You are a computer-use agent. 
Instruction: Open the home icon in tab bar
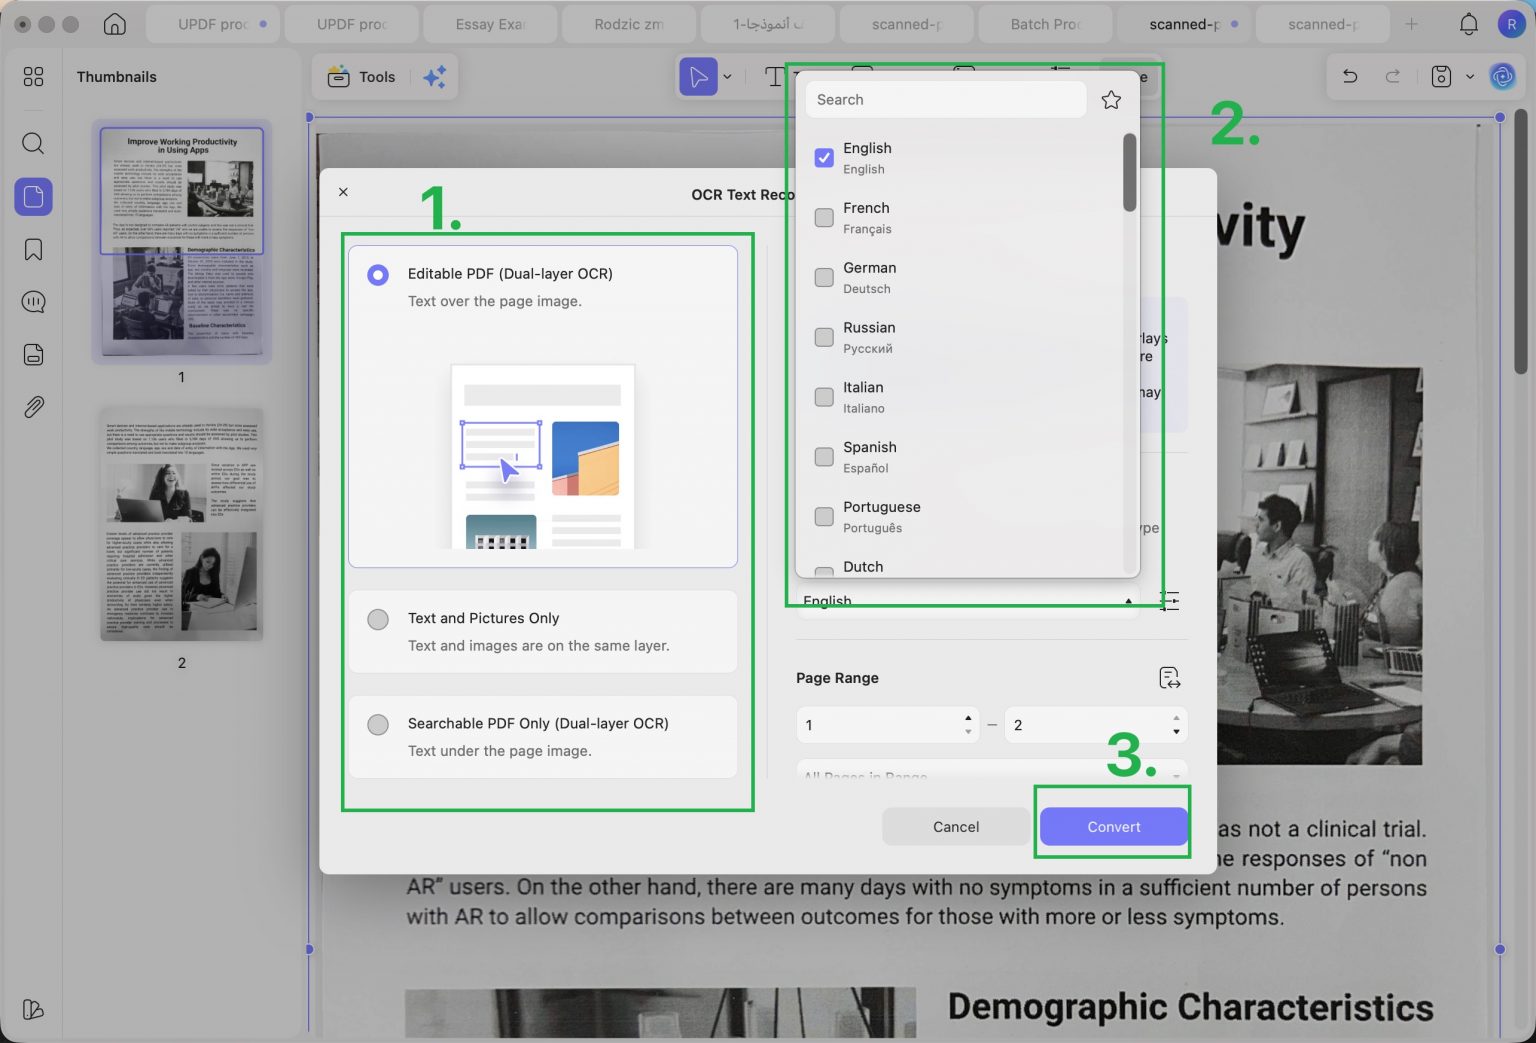[x=115, y=24]
